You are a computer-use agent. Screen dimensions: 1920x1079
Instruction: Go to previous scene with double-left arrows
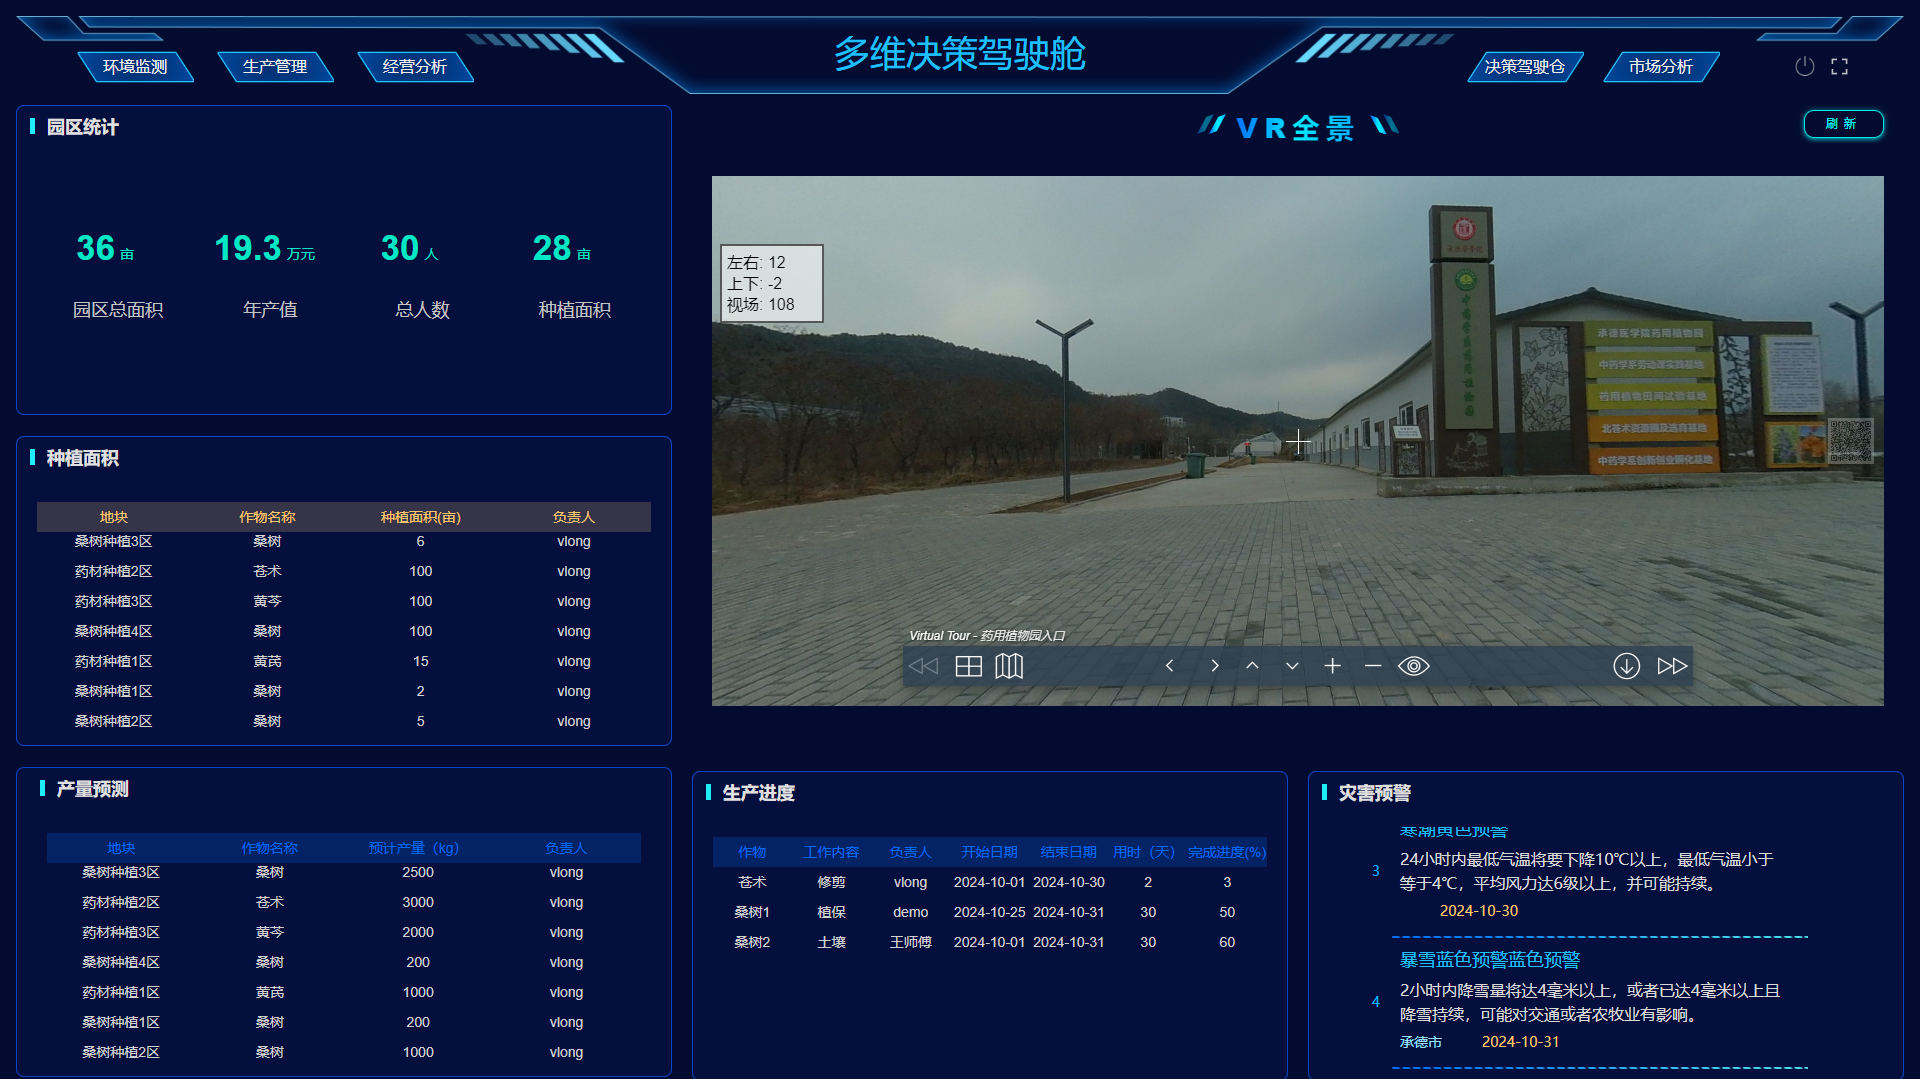tap(923, 666)
